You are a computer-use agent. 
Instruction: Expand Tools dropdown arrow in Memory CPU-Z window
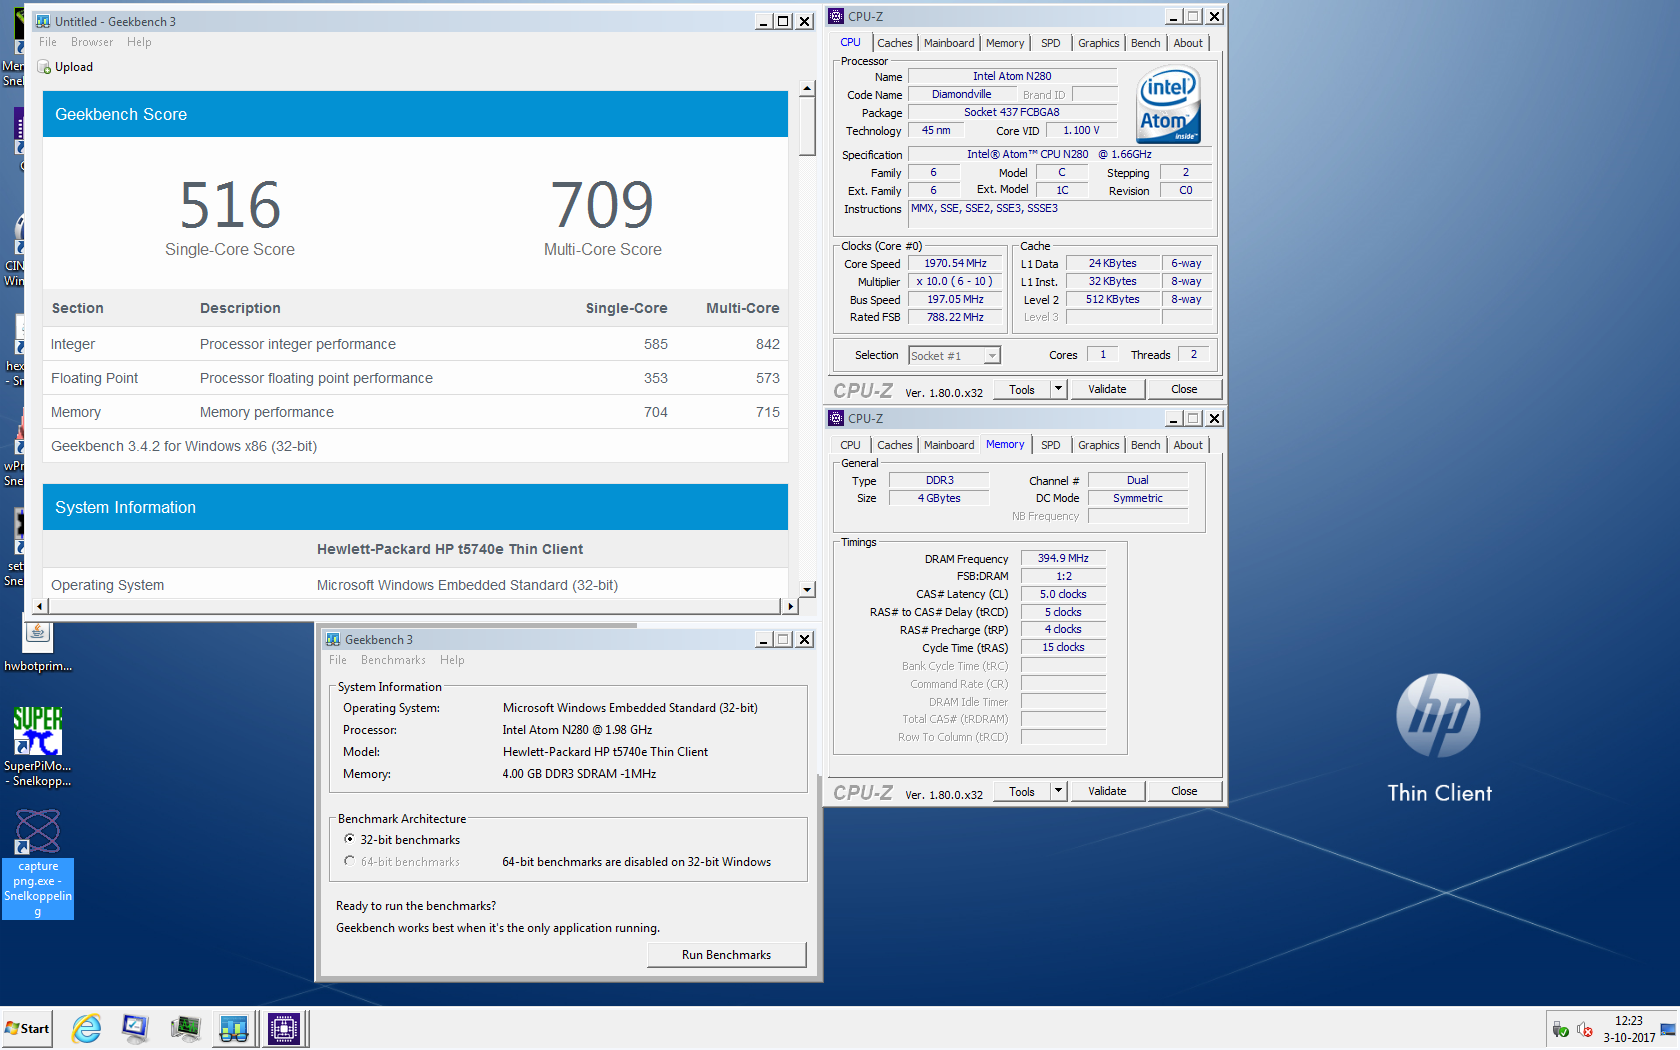1058,791
